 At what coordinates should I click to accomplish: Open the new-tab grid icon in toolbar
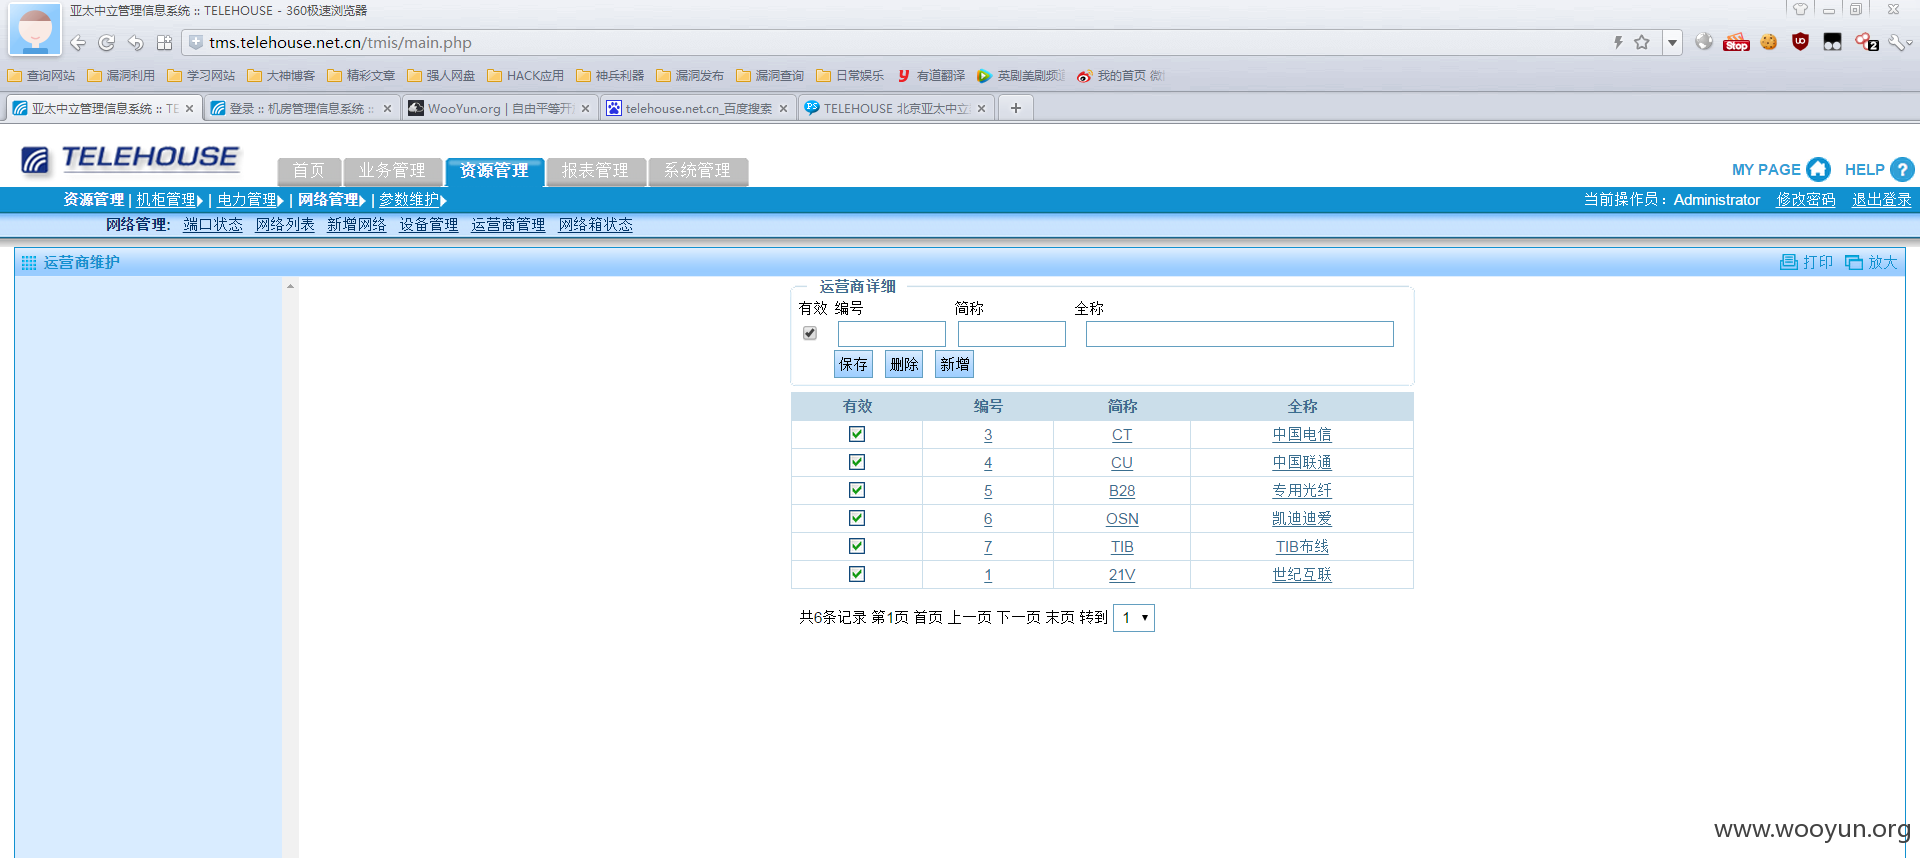[164, 43]
